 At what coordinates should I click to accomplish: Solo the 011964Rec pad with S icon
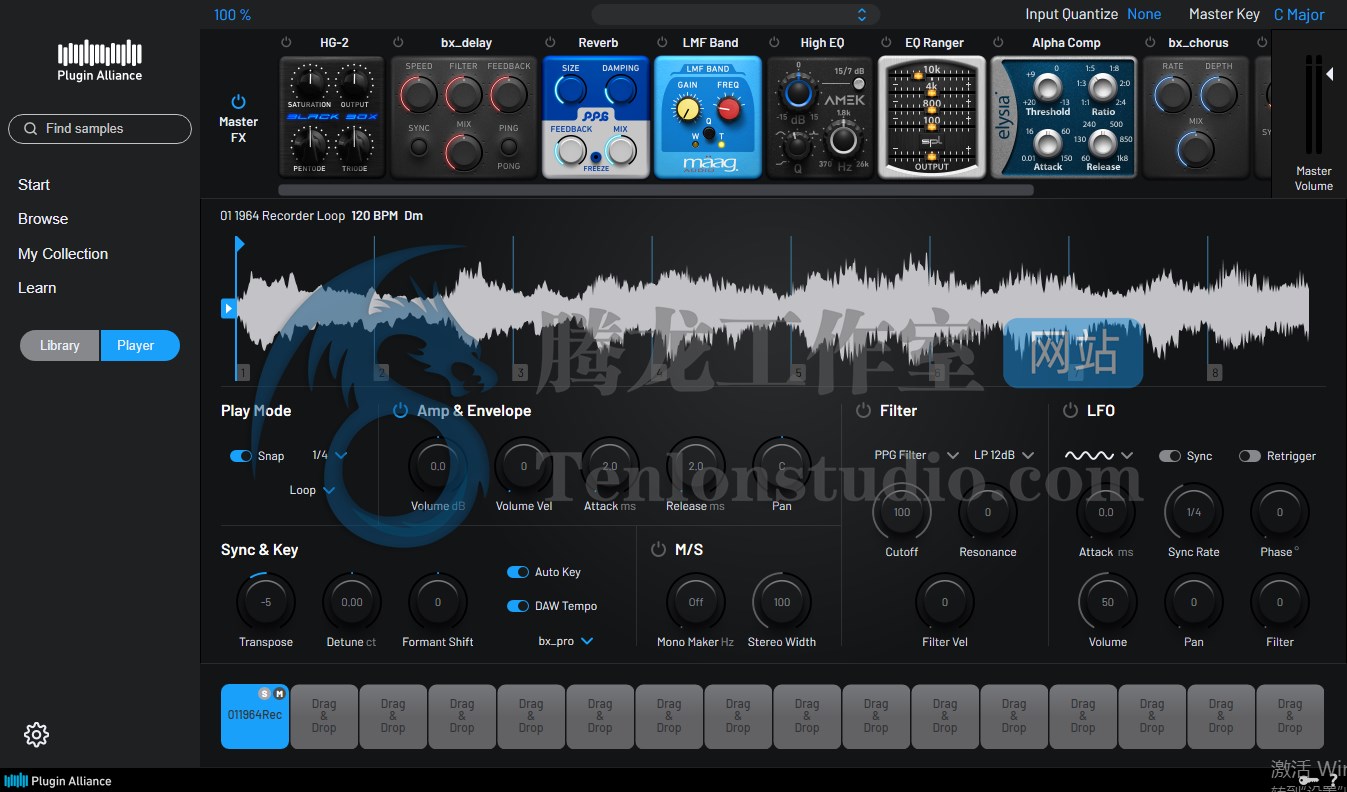point(265,693)
